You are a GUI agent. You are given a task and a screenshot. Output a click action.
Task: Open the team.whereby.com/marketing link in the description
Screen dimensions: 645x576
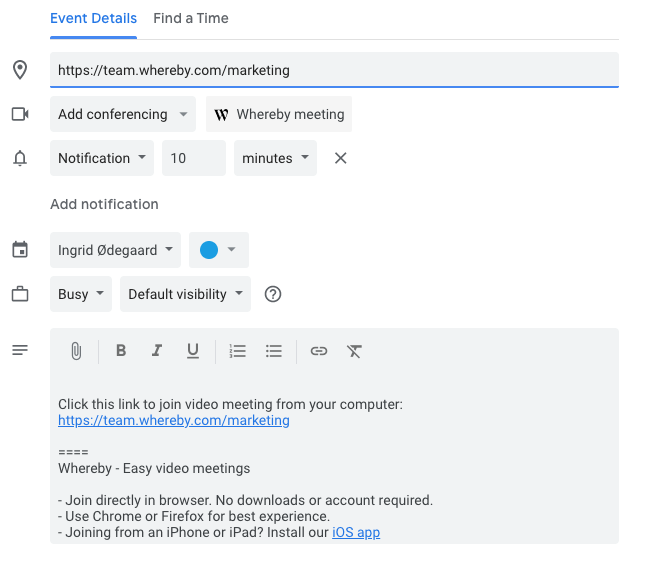tap(174, 420)
